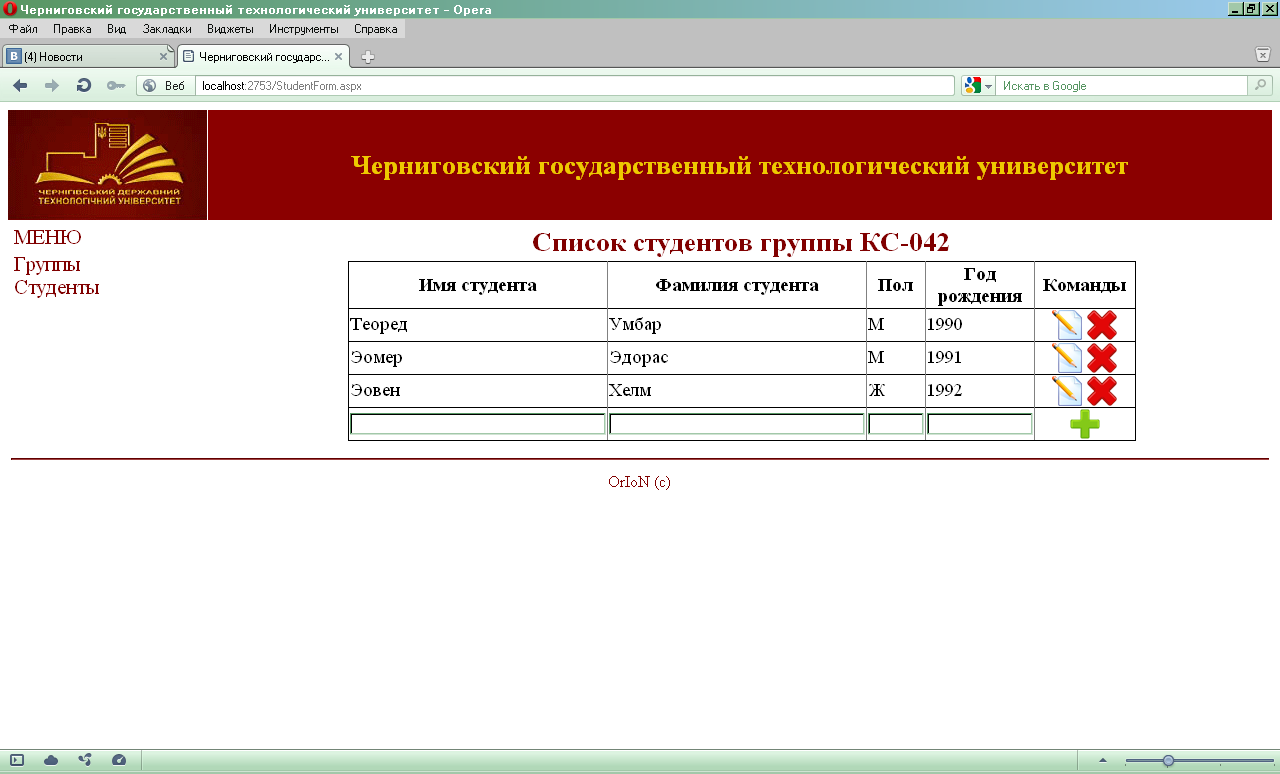Viewport: 1280px width, 774px height.
Task: Select the cell with name Эомер
Action: [478, 358]
